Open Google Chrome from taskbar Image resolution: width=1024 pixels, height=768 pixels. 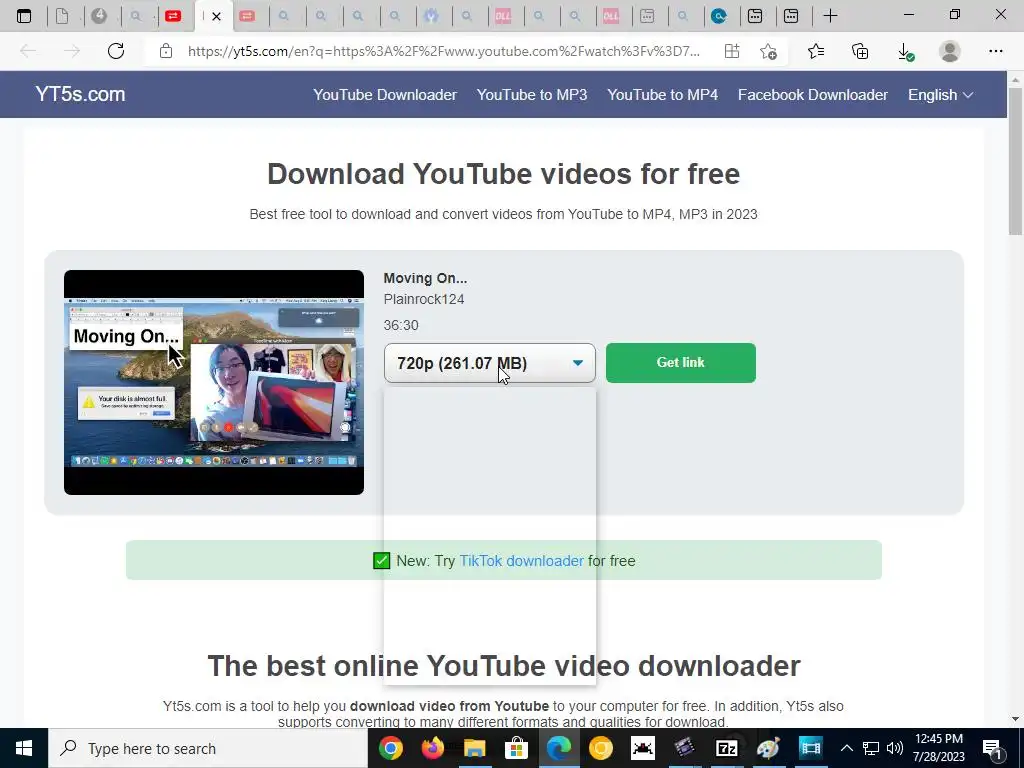click(x=391, y=748)
